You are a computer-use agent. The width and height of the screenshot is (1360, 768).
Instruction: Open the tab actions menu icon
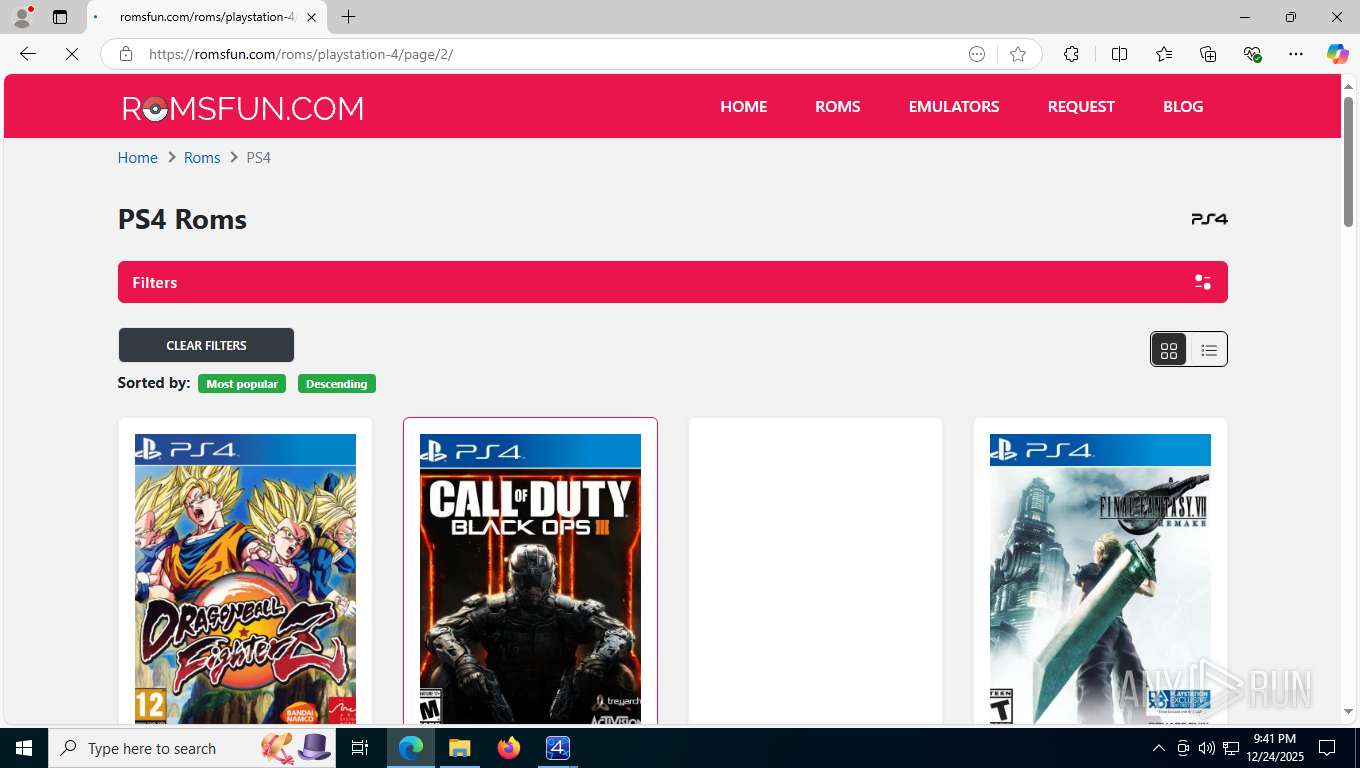tap(60, 17)
